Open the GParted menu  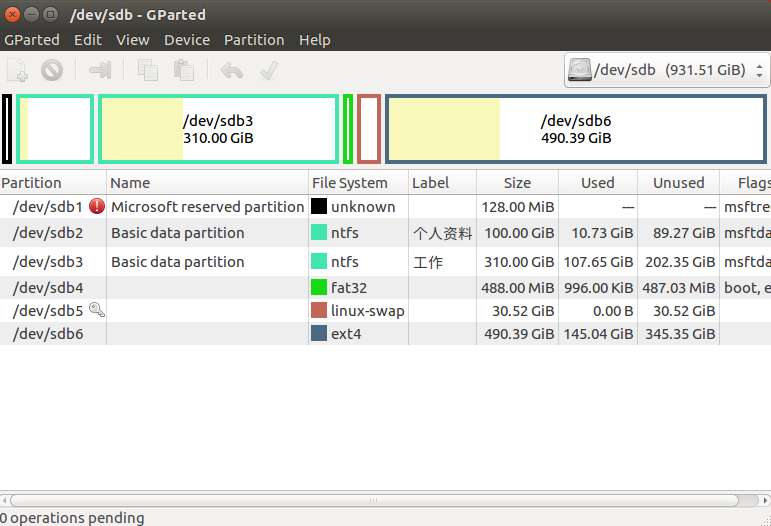pos(32,40)
